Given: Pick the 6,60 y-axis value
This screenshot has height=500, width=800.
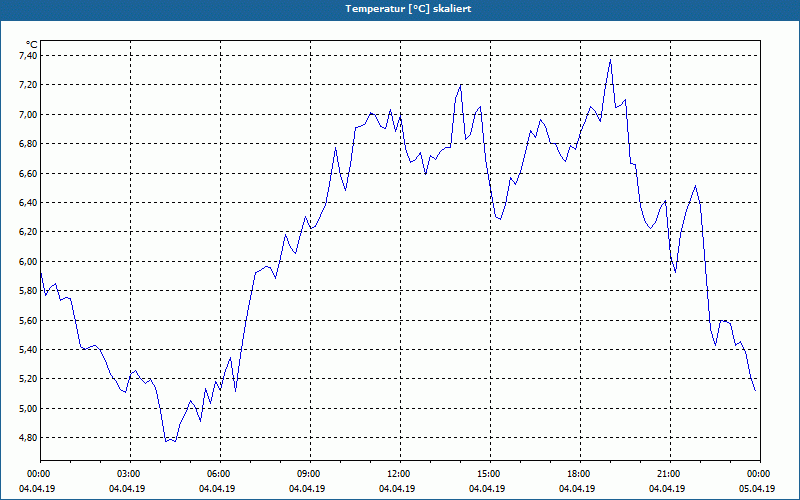Looking at the screenshot, I should point(28,173).
